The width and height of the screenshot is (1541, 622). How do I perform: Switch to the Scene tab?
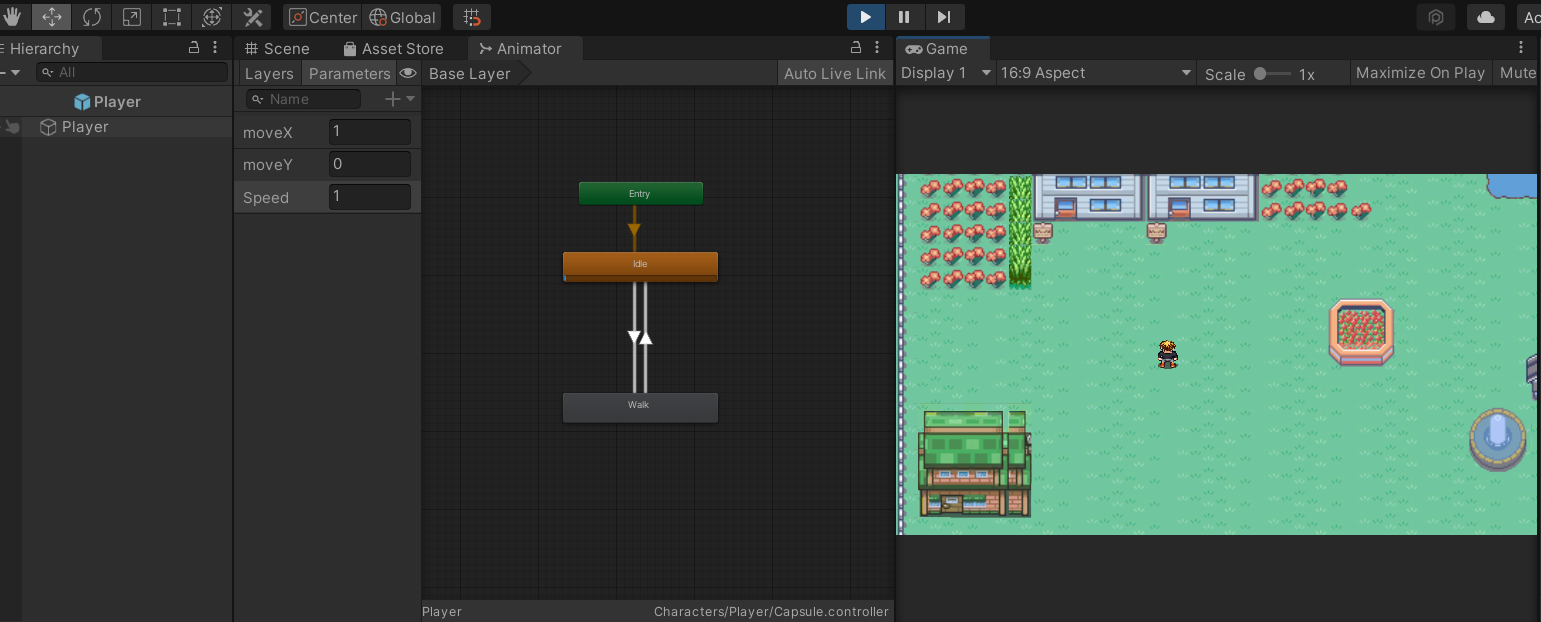tap(277, 48)
